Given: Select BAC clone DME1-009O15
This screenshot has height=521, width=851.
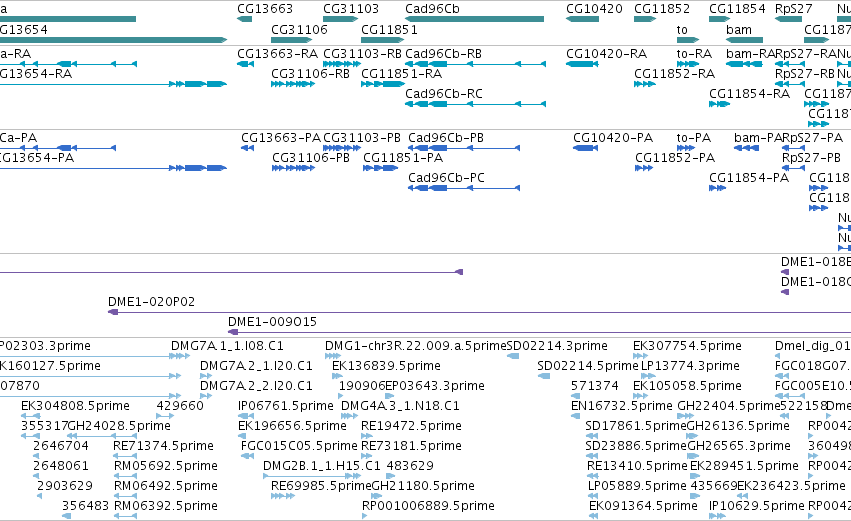Looking at the screenshot, I should [539, 332].
